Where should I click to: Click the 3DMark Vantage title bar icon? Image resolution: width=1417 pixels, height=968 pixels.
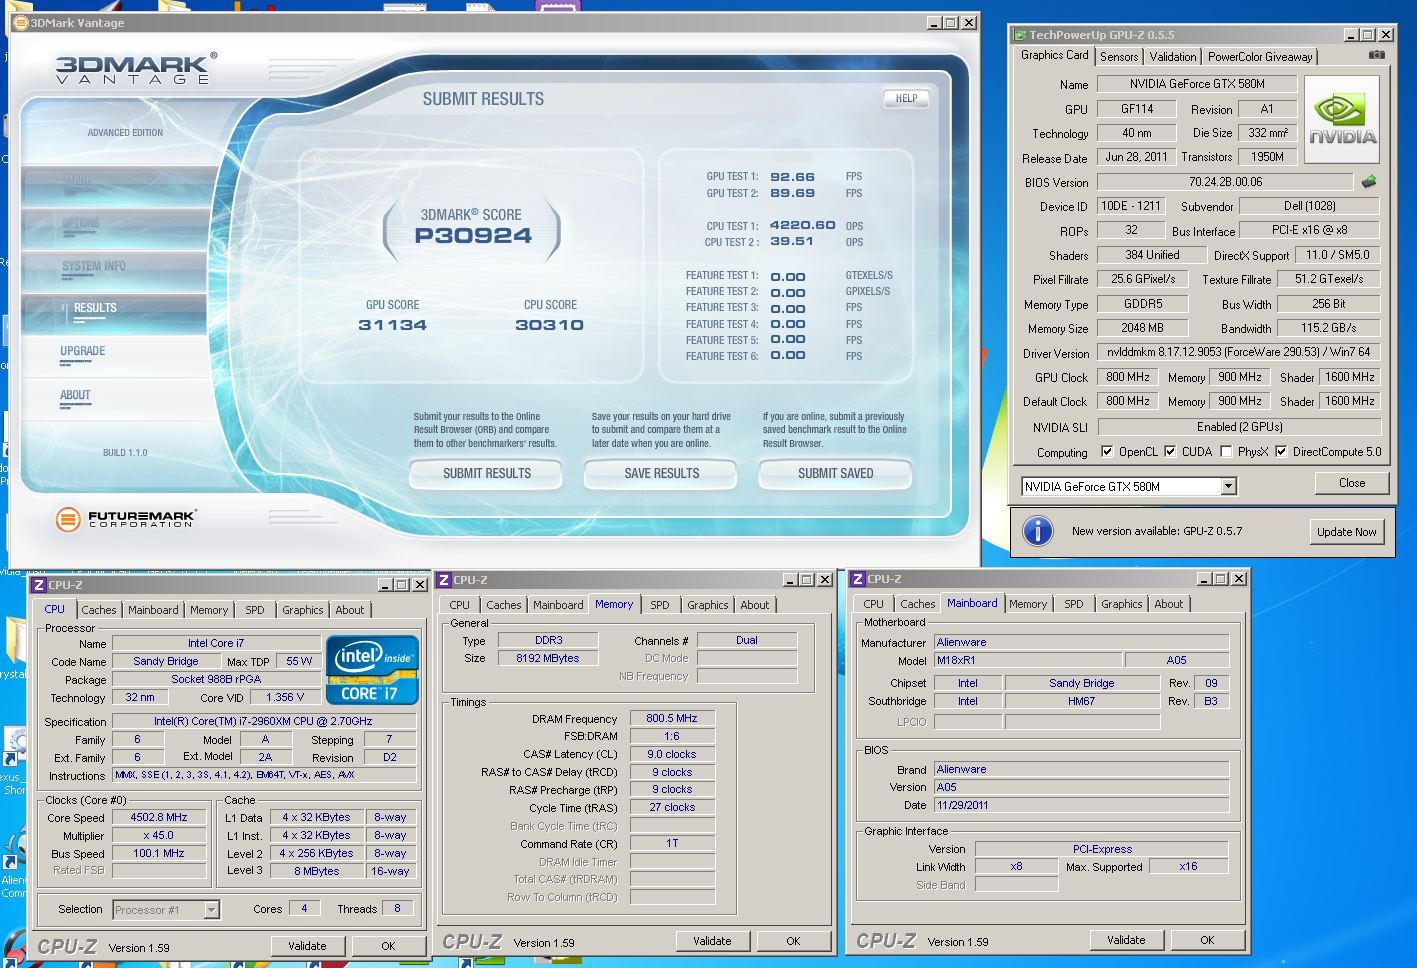coord(19,22)
